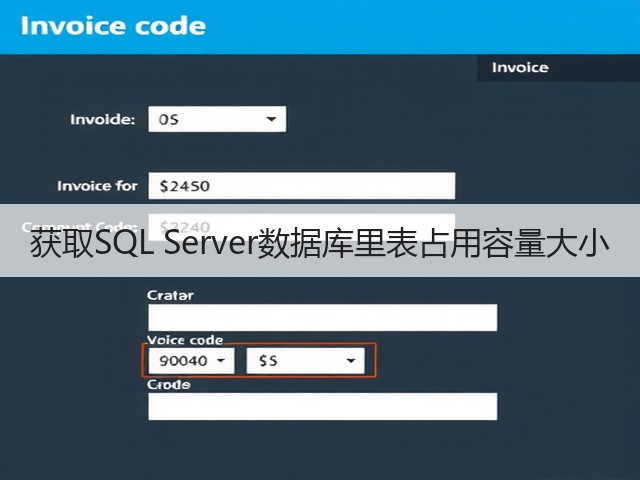Click the blue header bar
The image size is (640, 480).
320,27
